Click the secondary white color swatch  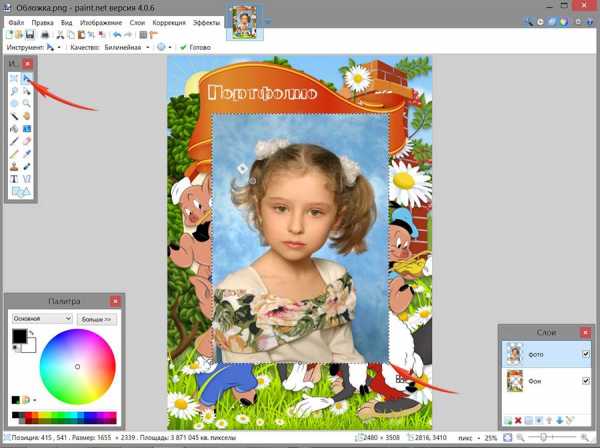30,346
